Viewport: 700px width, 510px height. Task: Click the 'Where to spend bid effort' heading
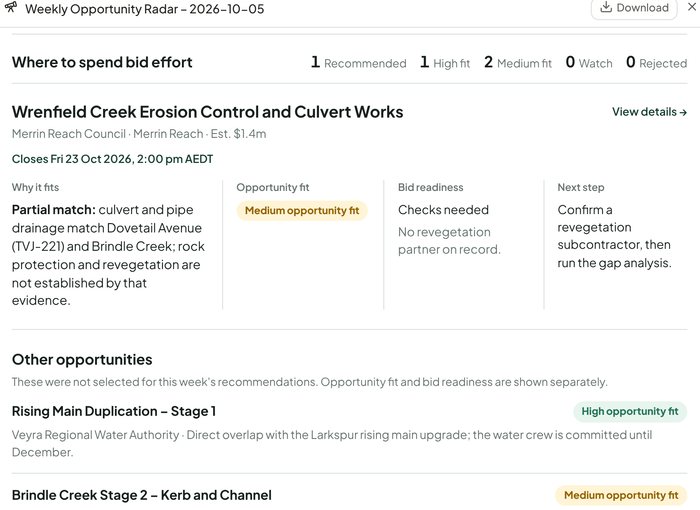tap(102, 62)
